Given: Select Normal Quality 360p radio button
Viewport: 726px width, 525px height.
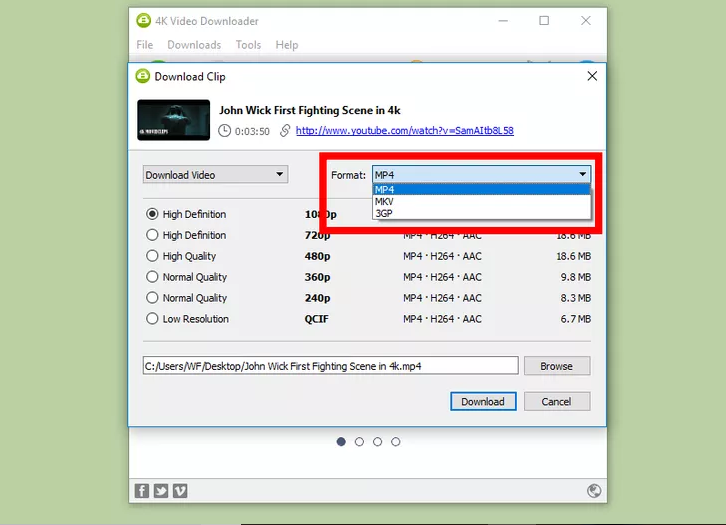Looking at the screenshot, I should (x=152, y=277).
